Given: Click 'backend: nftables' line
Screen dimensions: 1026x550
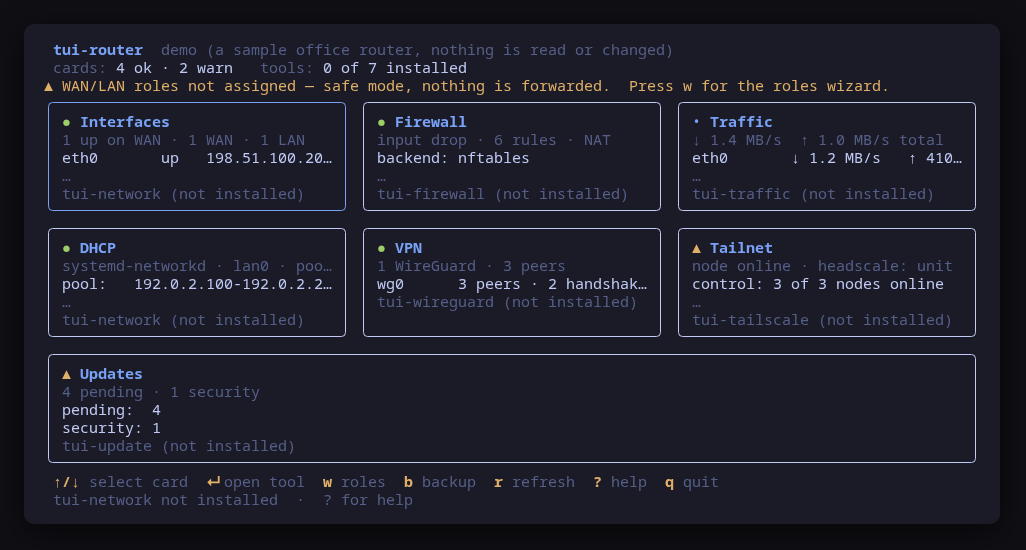Looking at the screenshot, I should (x=453, y=158).
